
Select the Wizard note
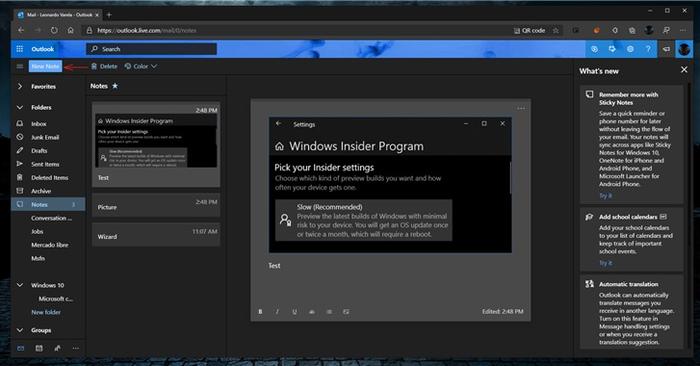[x=156, y=235]
